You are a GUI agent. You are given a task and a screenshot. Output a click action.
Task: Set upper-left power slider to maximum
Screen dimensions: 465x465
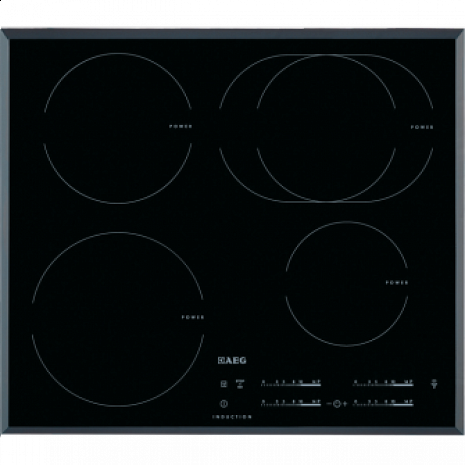(317, 382)
